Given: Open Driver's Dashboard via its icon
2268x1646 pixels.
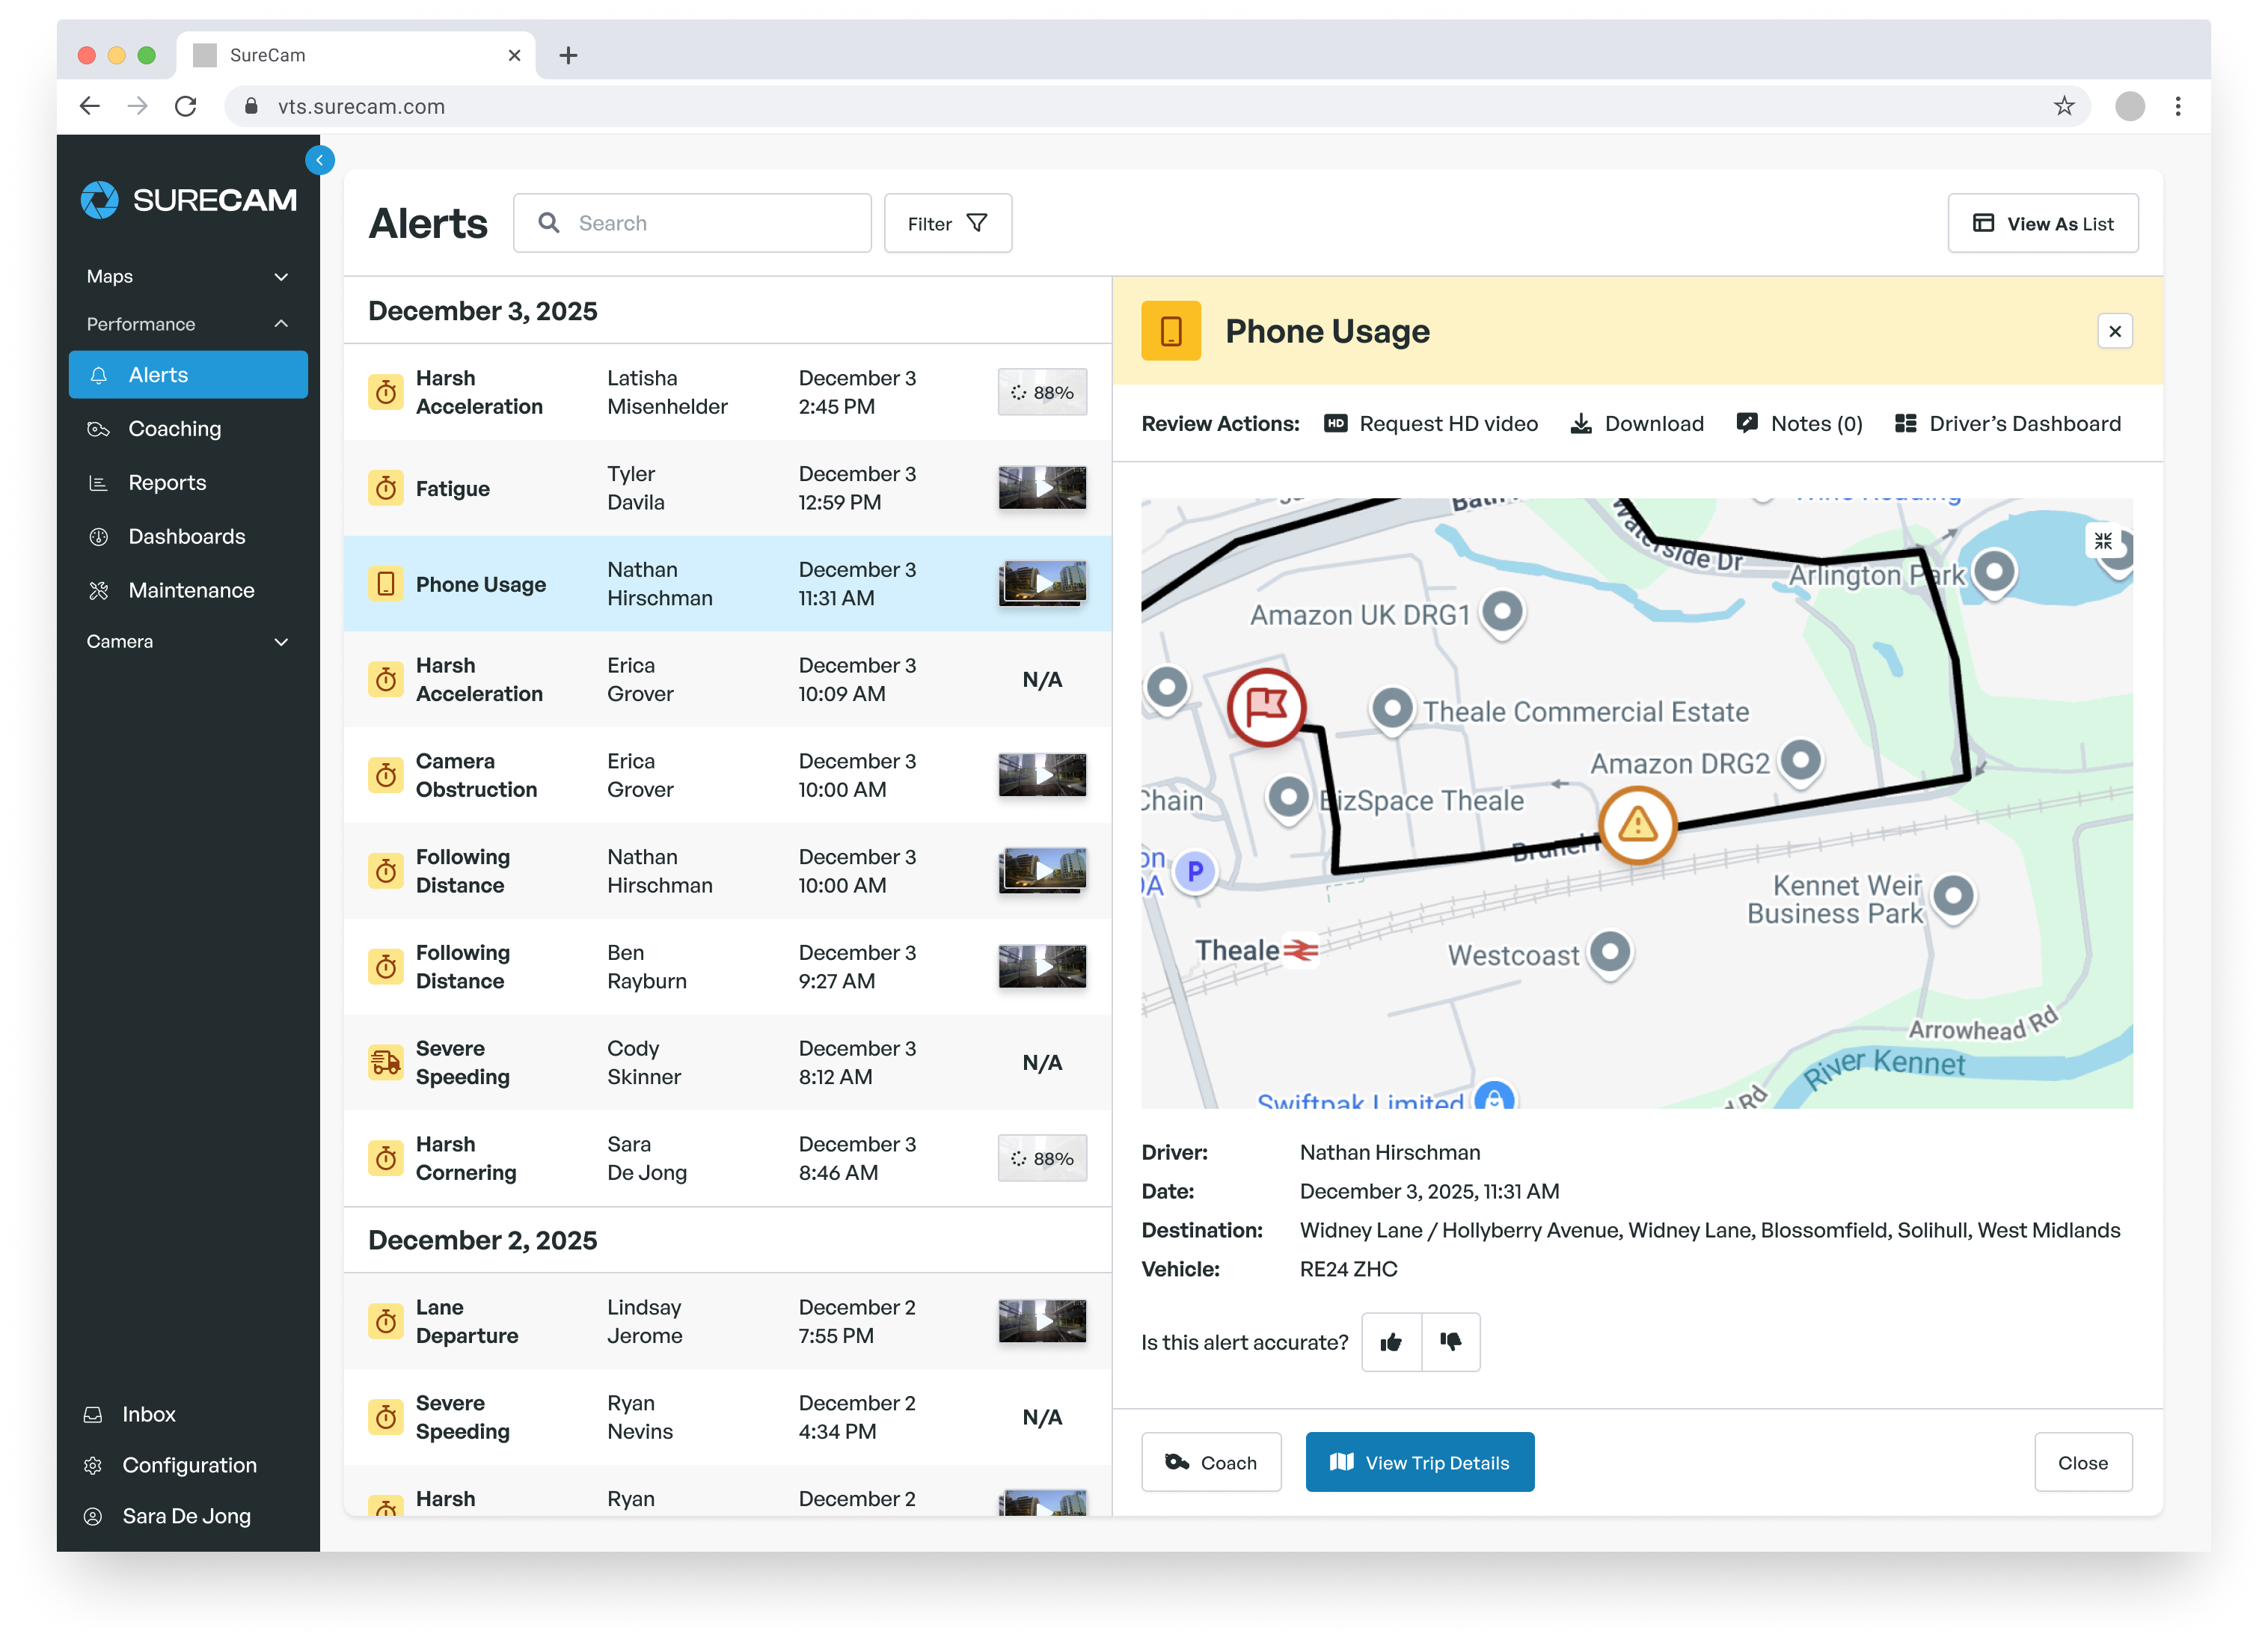Looking at the screenshot, I should tap(1903, 423).
